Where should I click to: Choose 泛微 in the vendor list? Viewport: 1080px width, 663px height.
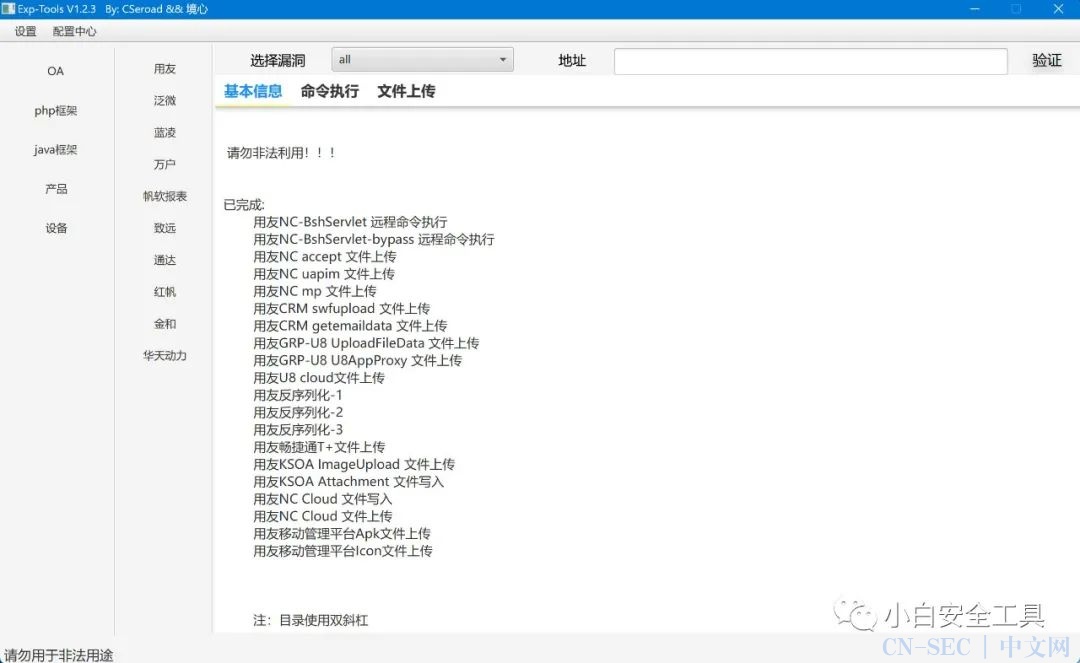[x=165, y=101]
